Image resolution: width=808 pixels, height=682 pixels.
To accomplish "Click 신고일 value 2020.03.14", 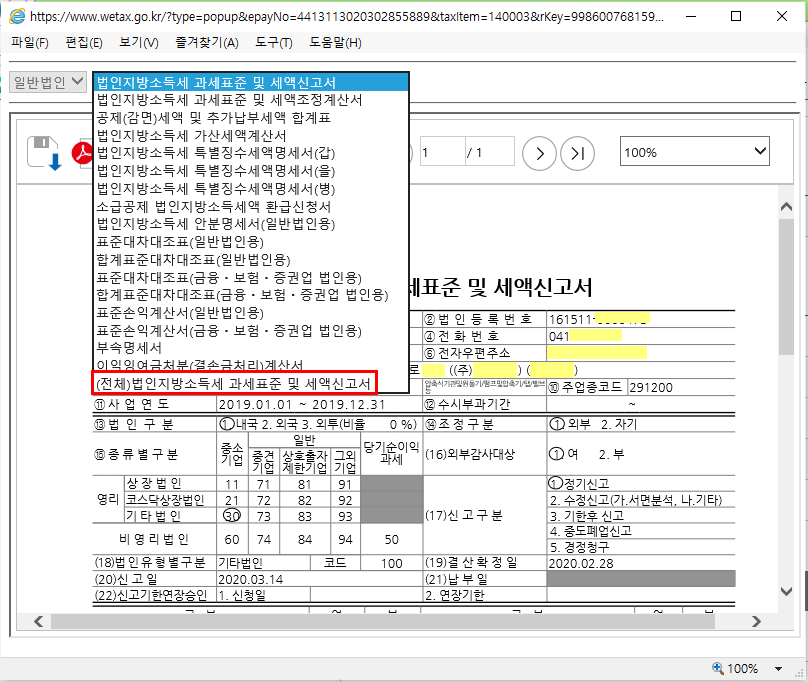I will click(251, 580).
